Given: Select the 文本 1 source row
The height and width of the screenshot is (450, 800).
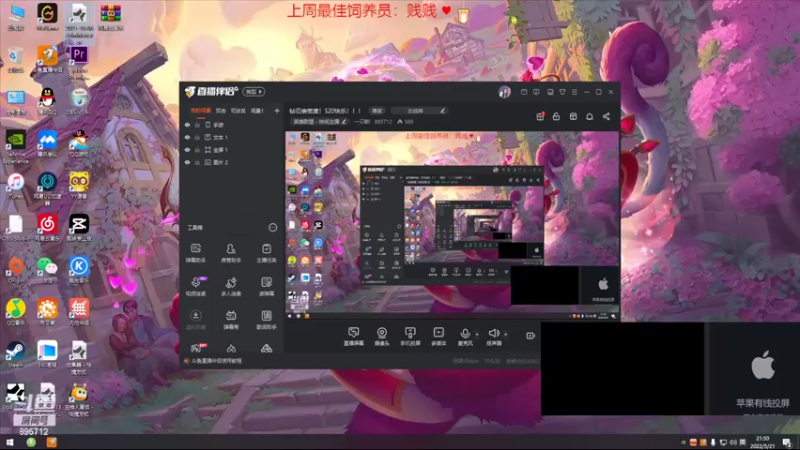Looking at the screenshot, I should pos(232,137).
